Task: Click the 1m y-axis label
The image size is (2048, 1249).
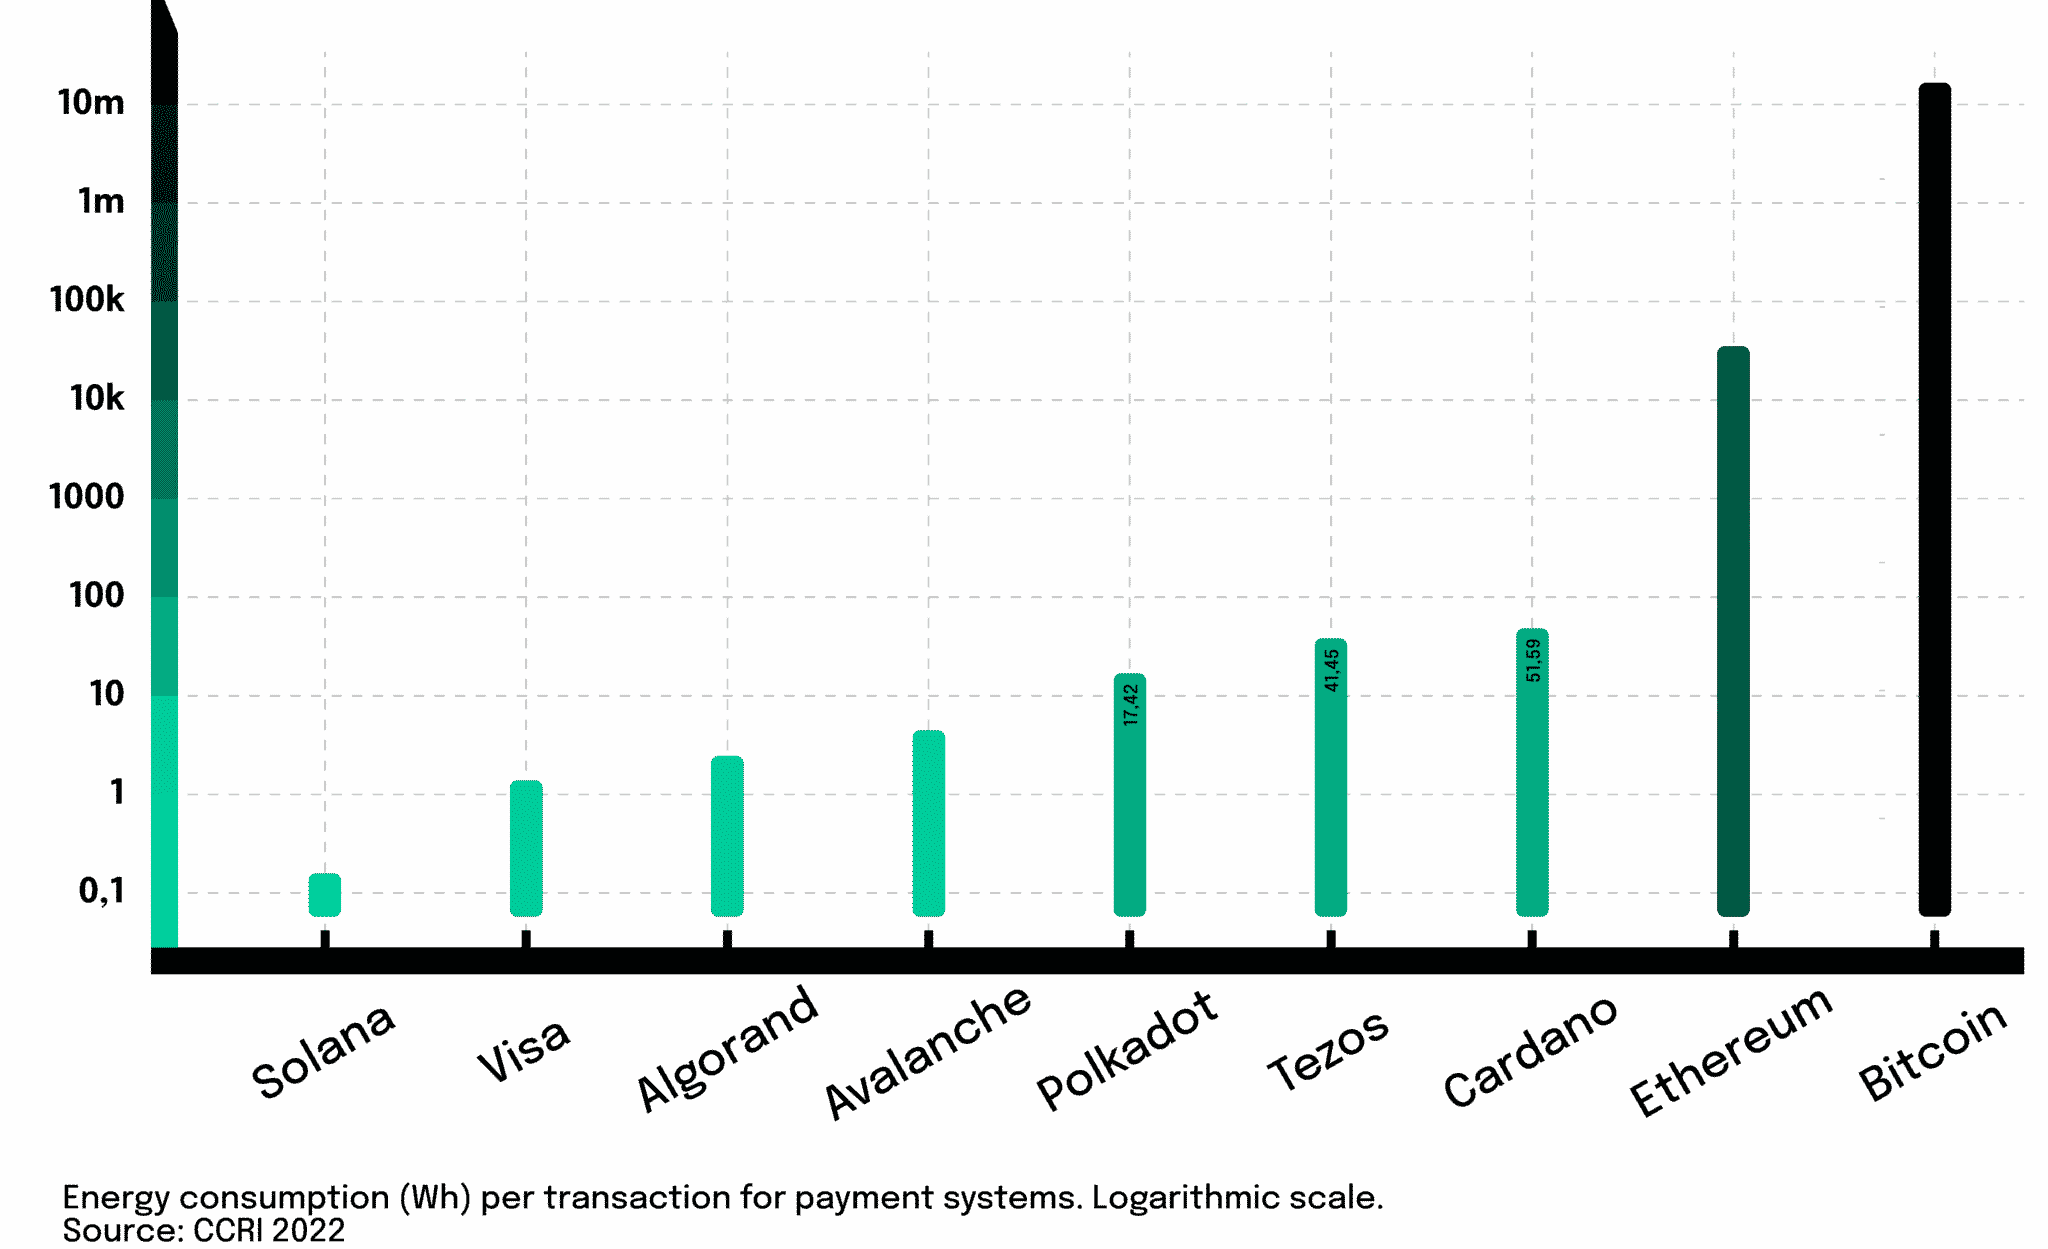Action: pyautogui.click(x=101, y=202)
